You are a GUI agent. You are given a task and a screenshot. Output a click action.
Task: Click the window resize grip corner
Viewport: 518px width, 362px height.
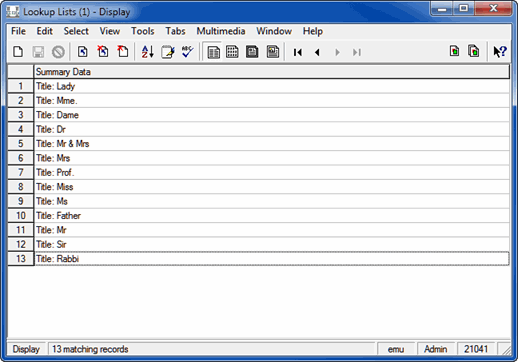pos(506,350)
